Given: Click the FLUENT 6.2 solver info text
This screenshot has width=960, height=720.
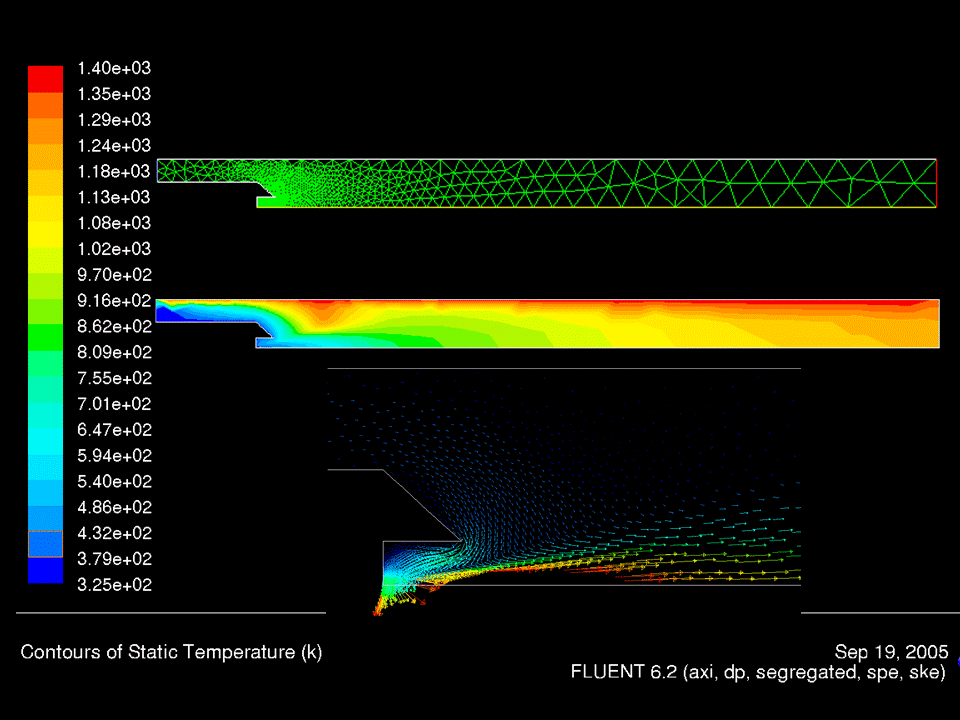Looking at the screenshot, I should click(760, 672).
